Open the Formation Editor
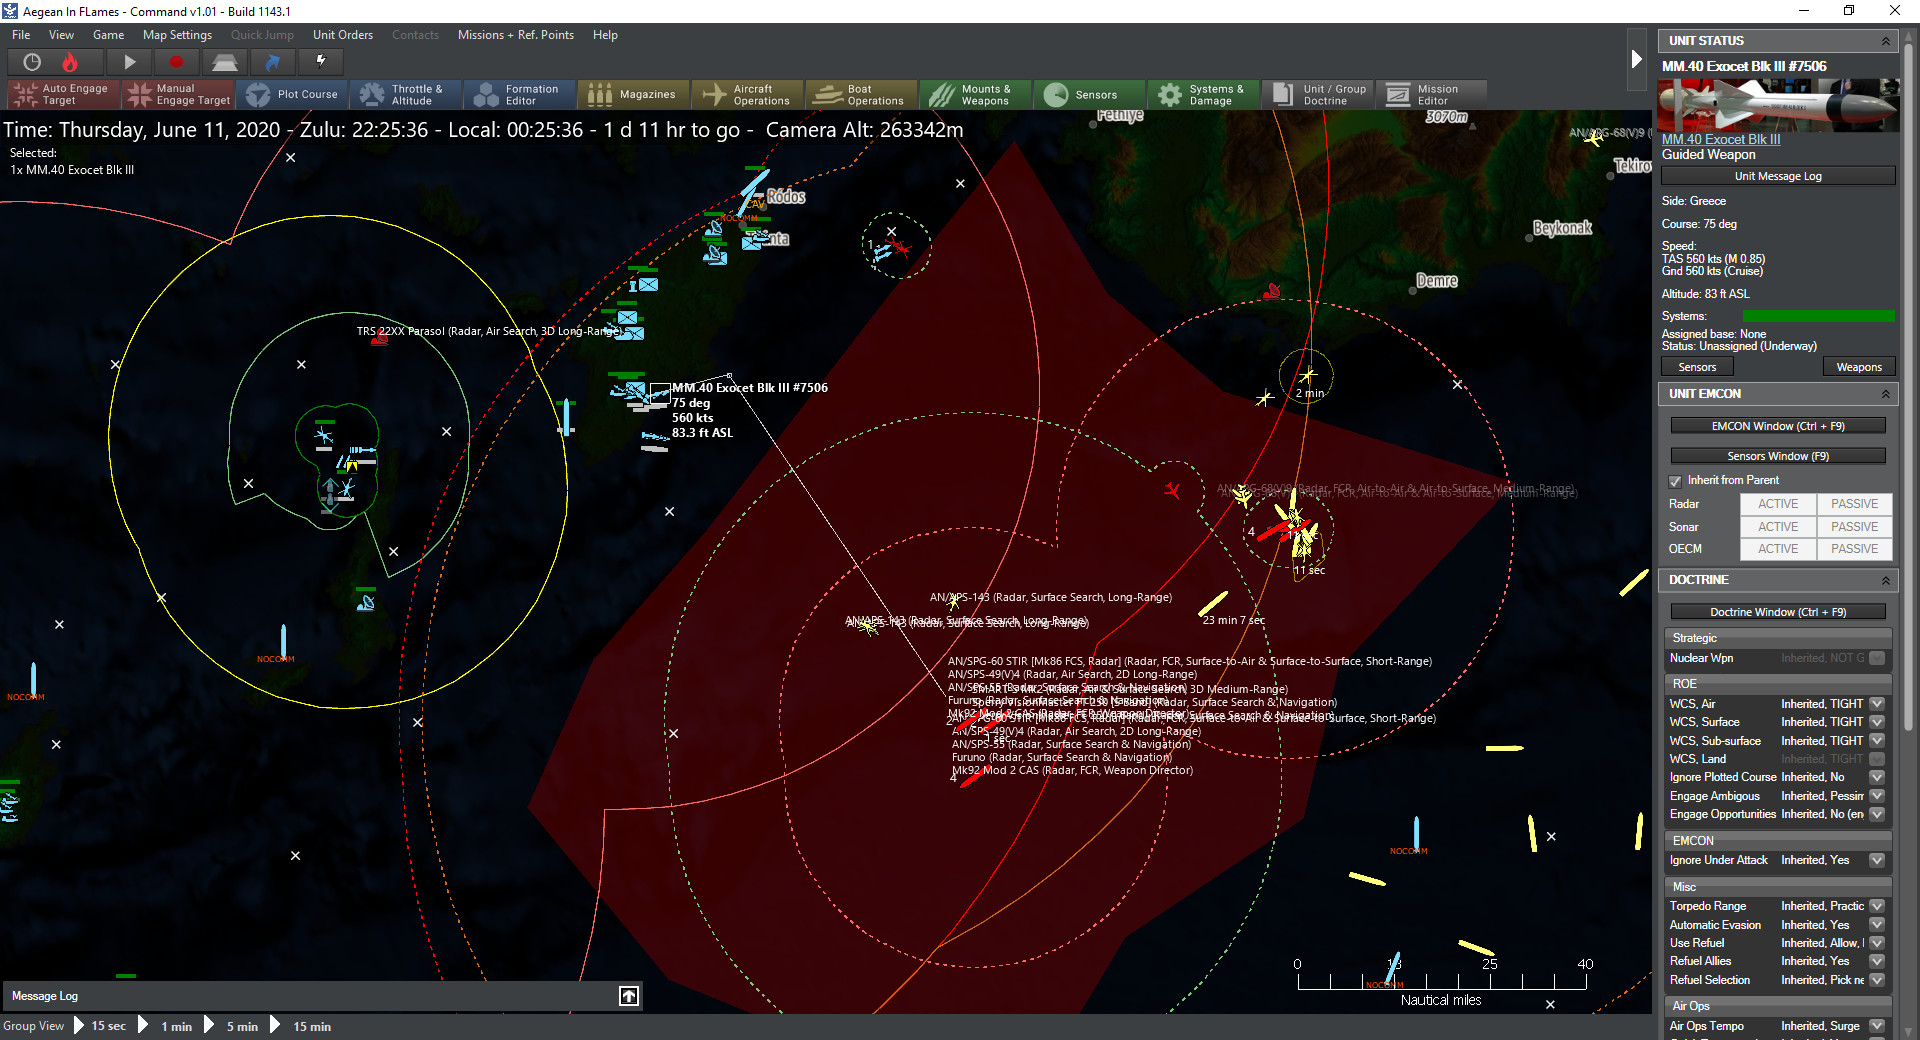1920x1040 pixels. [x=519, y=93]
